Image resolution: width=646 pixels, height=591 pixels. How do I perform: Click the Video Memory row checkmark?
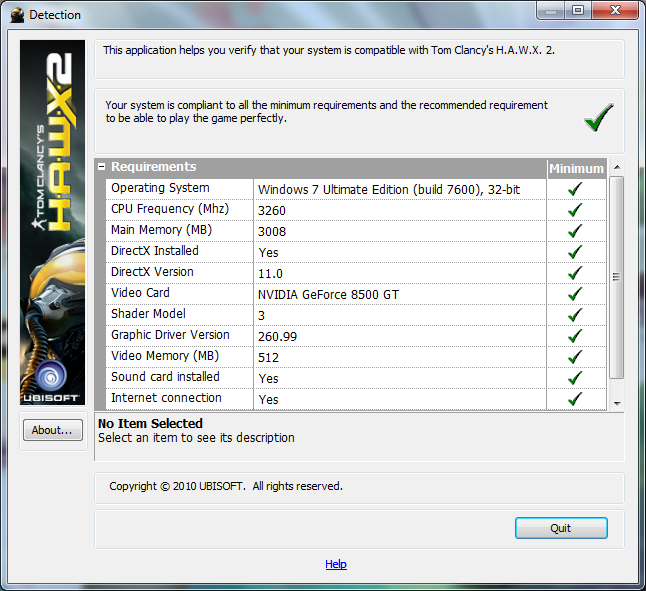point(575,357)
